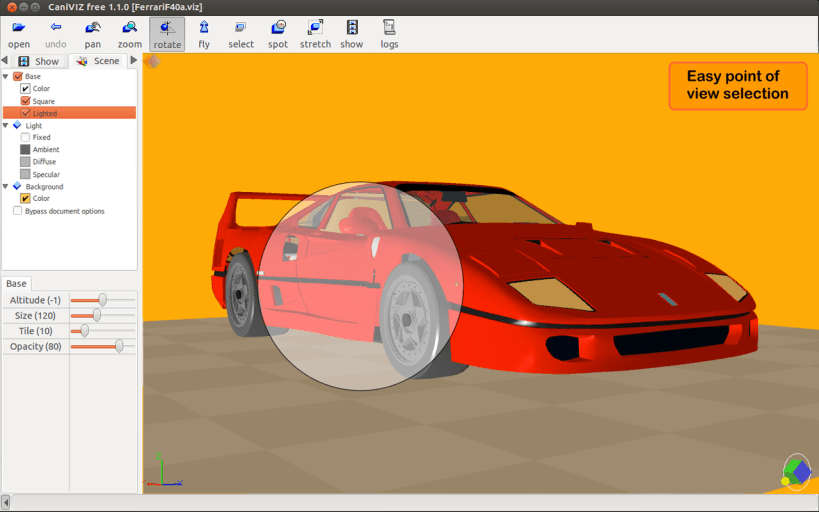Screen dimensions: 819x512
Task: Click right arrow beside the Scene tab
Action: click(x=134, y=60)
